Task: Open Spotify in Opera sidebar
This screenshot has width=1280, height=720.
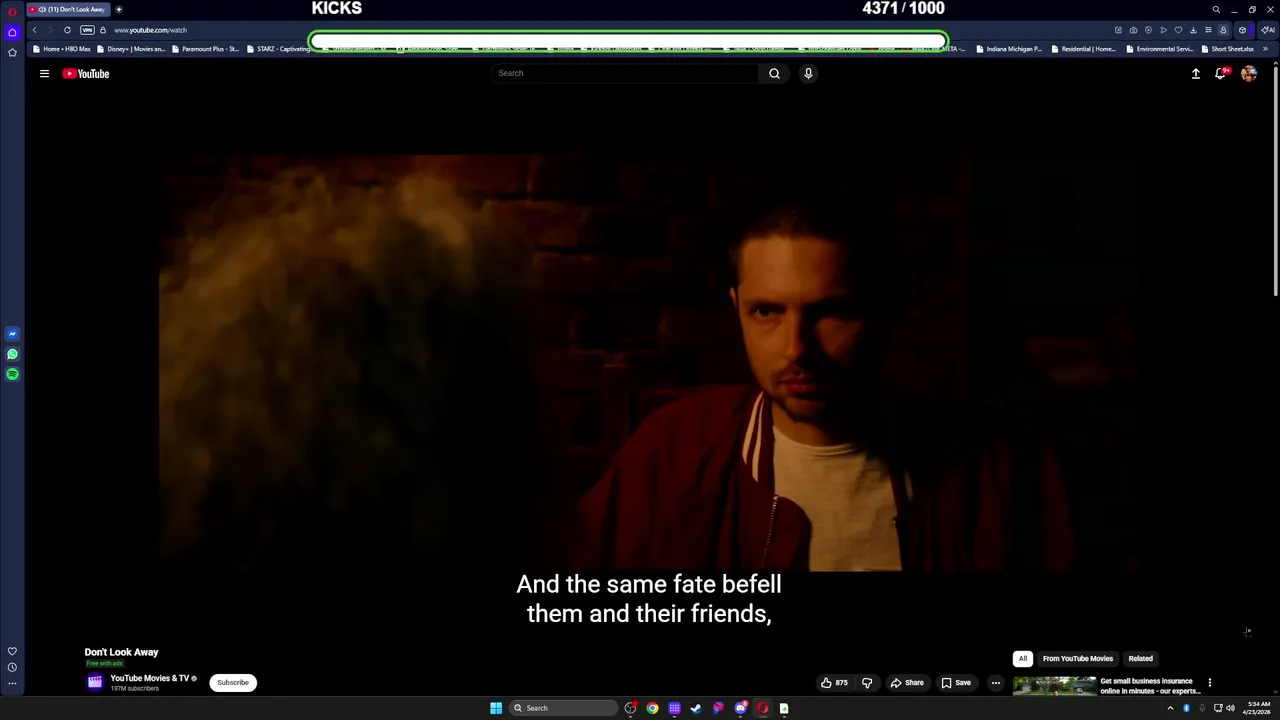Action: click(x=12, y=374)
